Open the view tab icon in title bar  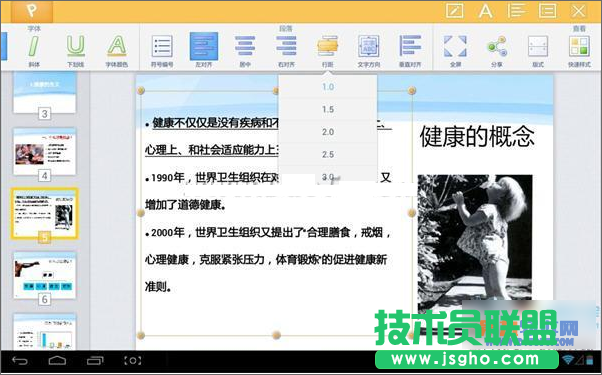point(547,11)
